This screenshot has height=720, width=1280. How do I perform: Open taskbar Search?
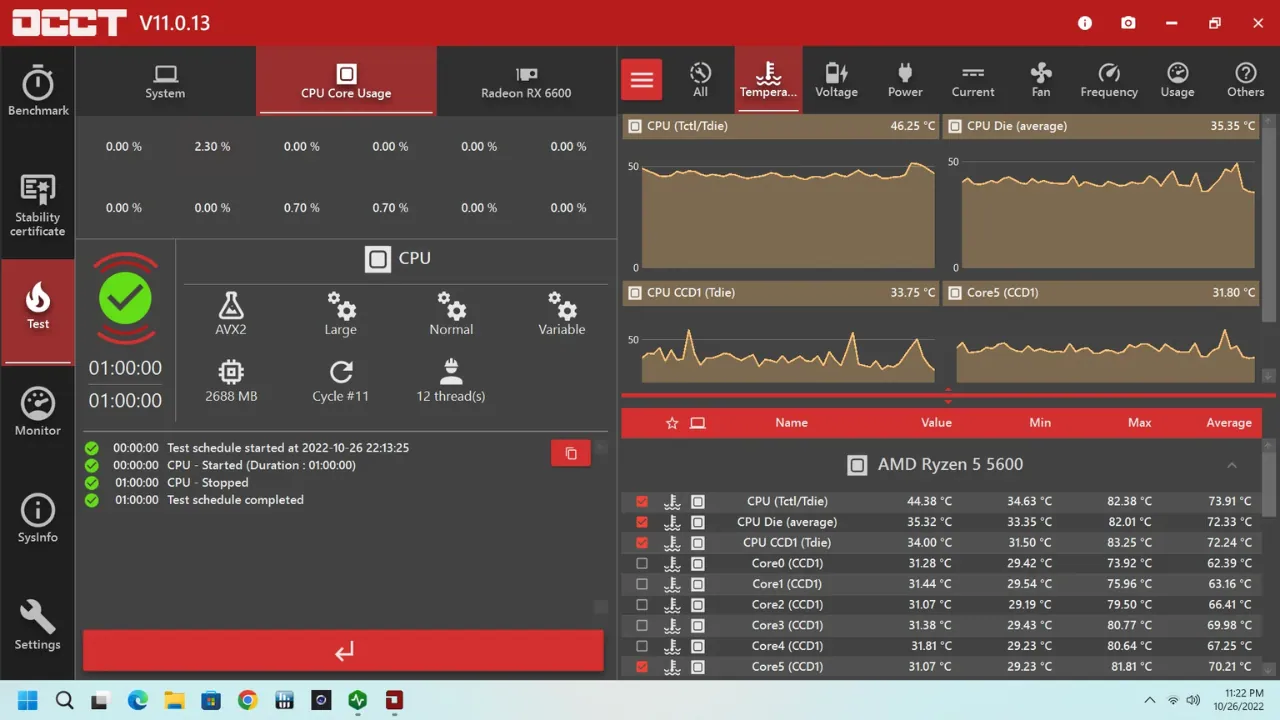[65, 700]
